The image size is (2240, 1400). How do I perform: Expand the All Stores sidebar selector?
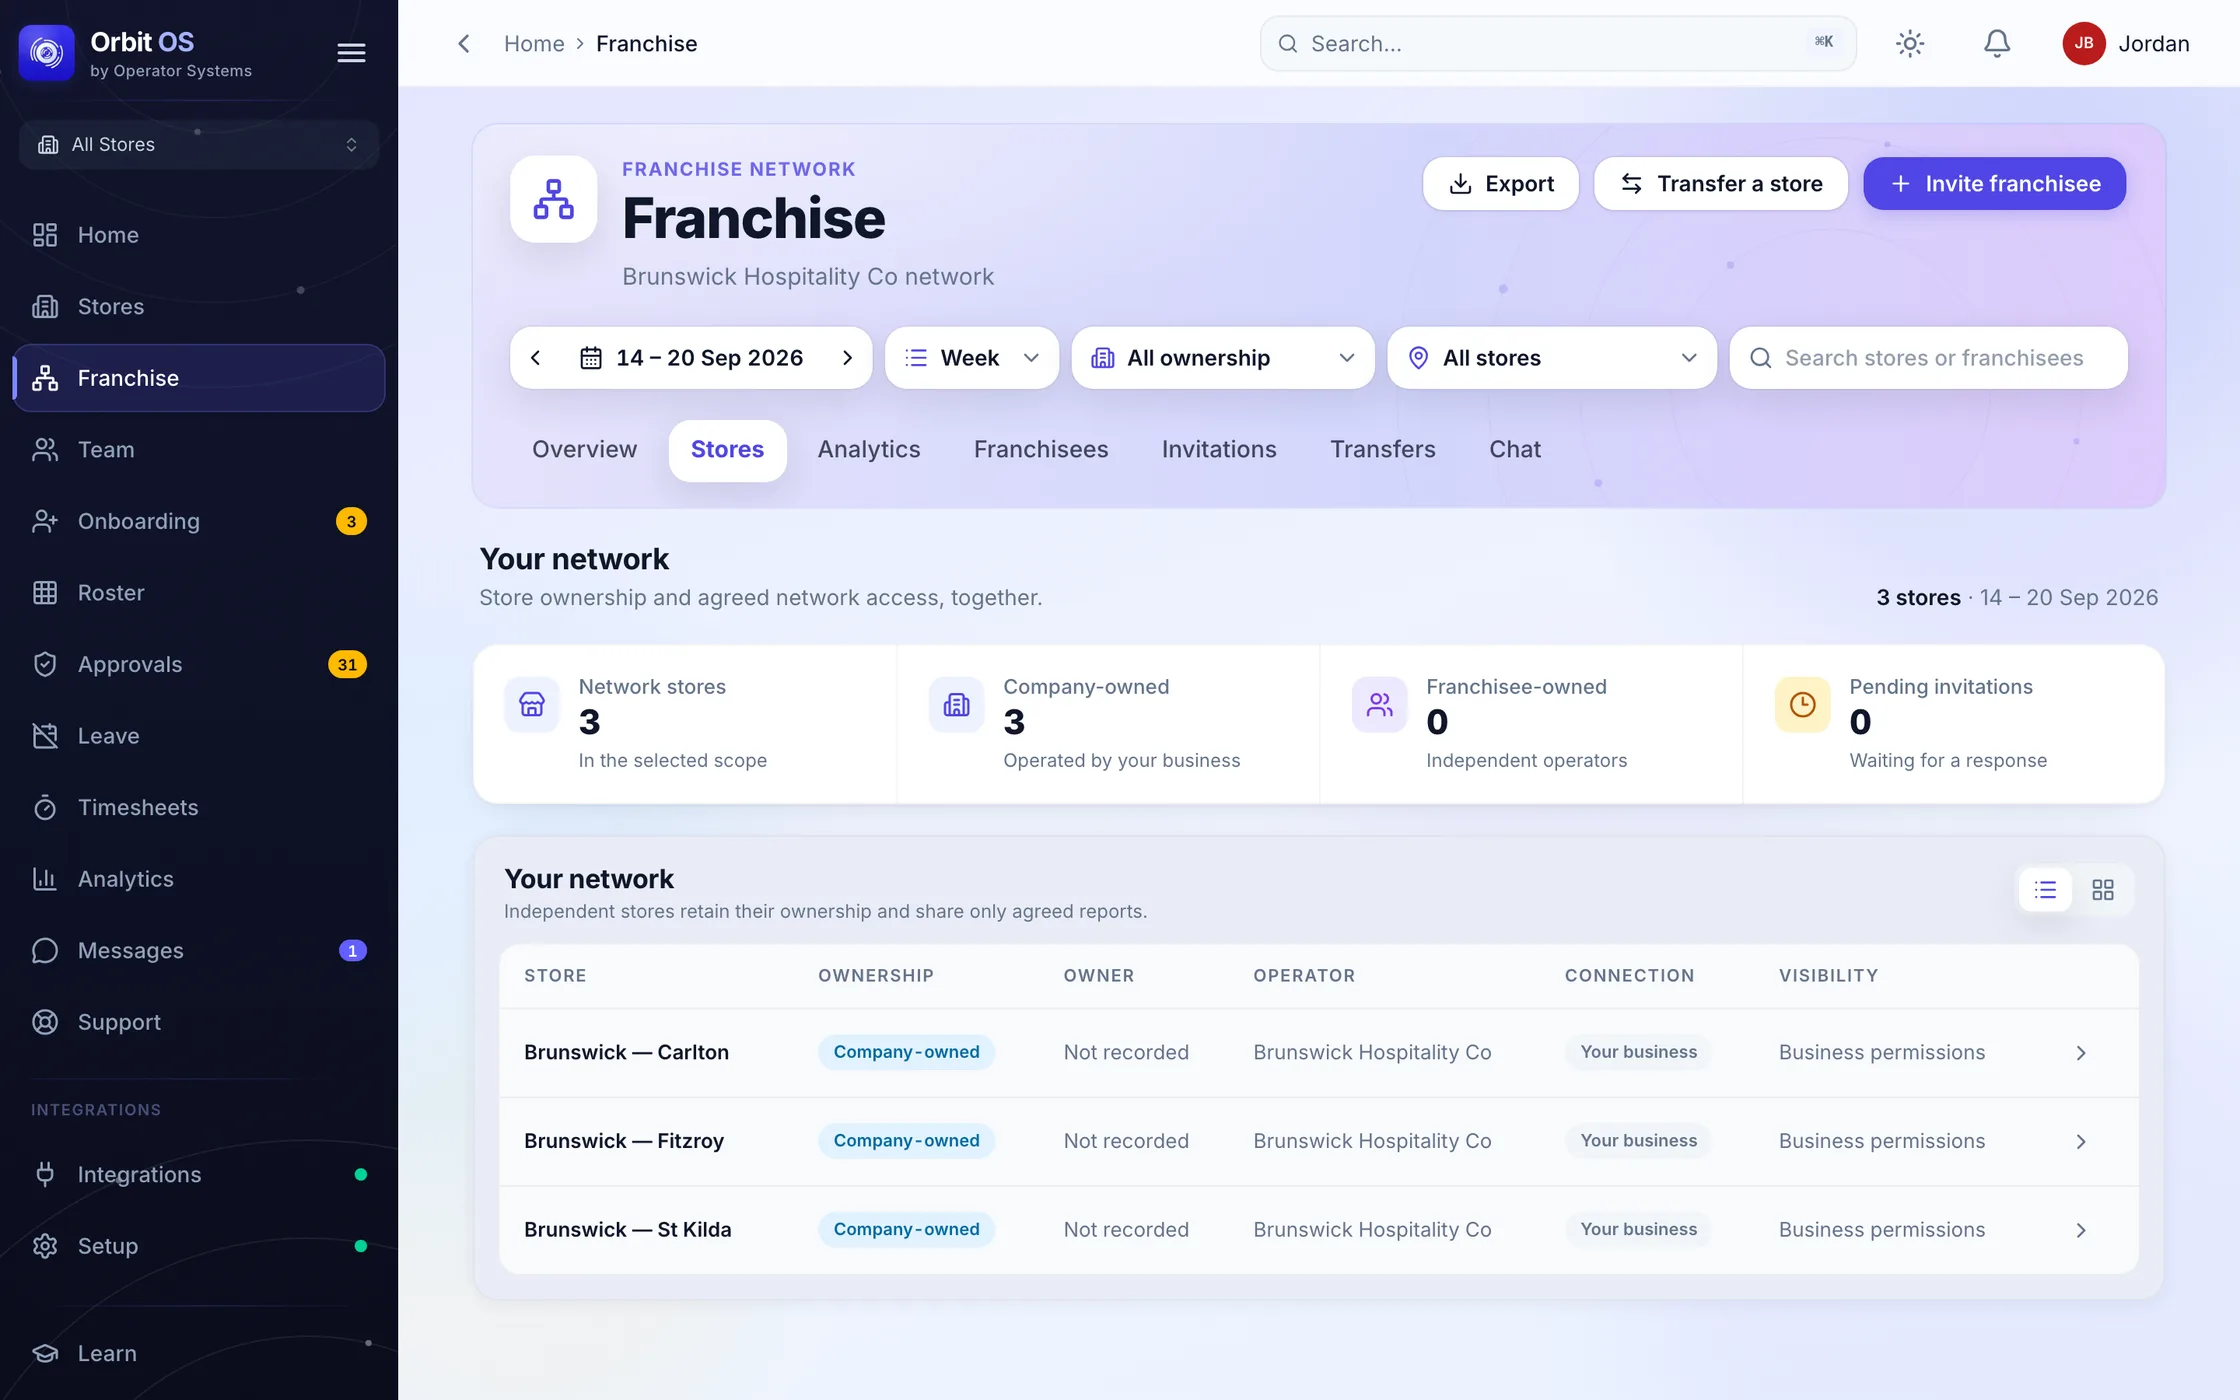tap(199, 145)
